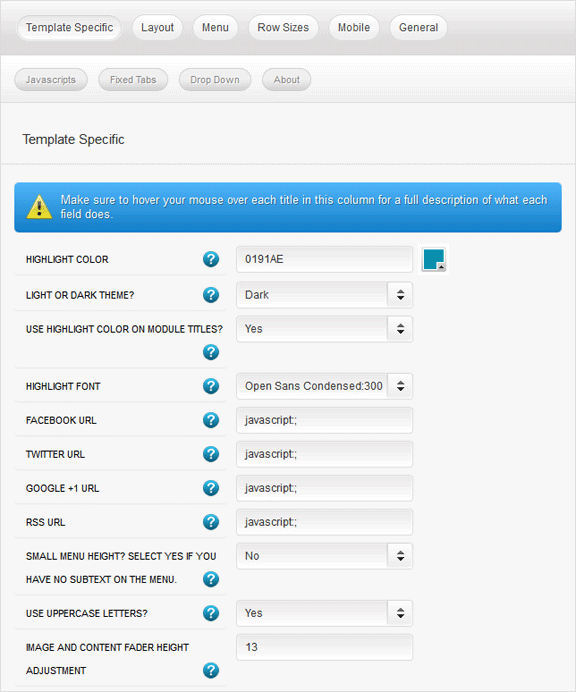Image resolution: width=576 pixels, height=692 pixels.
Task: Open the Use Uppercase Letters dropdown
Action: (324, 613)
